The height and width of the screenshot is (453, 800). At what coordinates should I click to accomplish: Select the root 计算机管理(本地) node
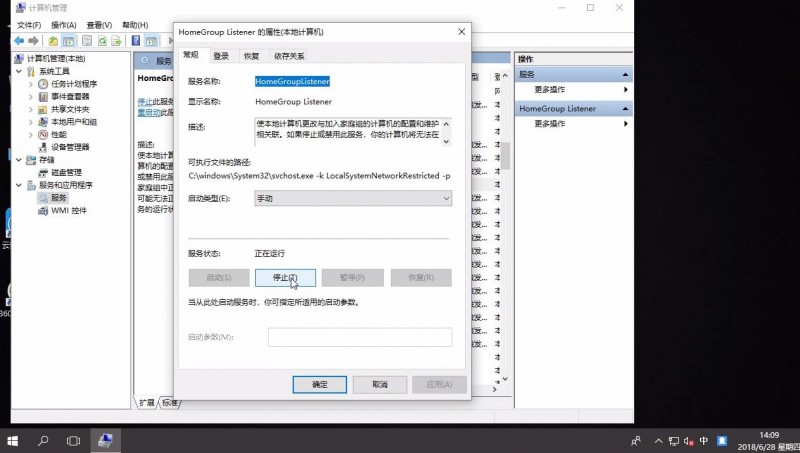click(56, 59)
